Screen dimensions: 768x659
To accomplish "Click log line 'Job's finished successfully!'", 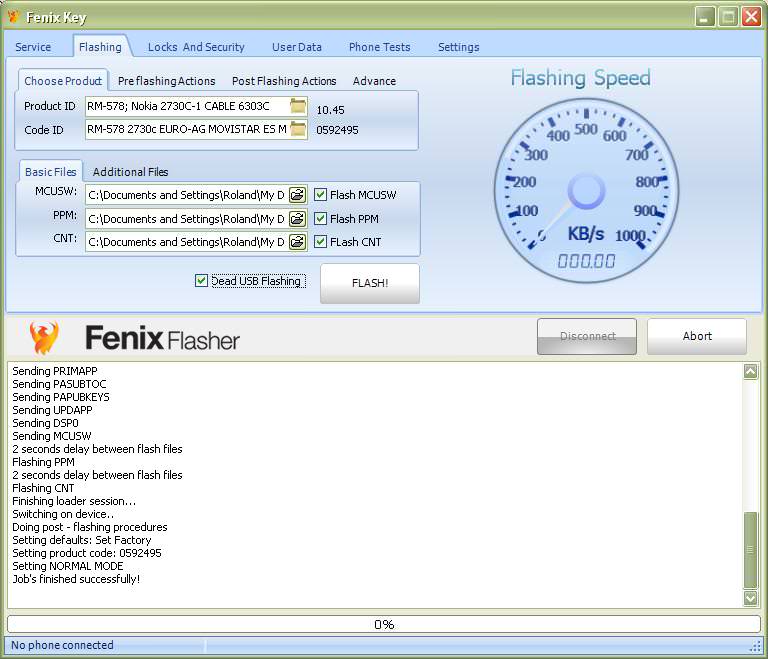I will tap(76, 579).
